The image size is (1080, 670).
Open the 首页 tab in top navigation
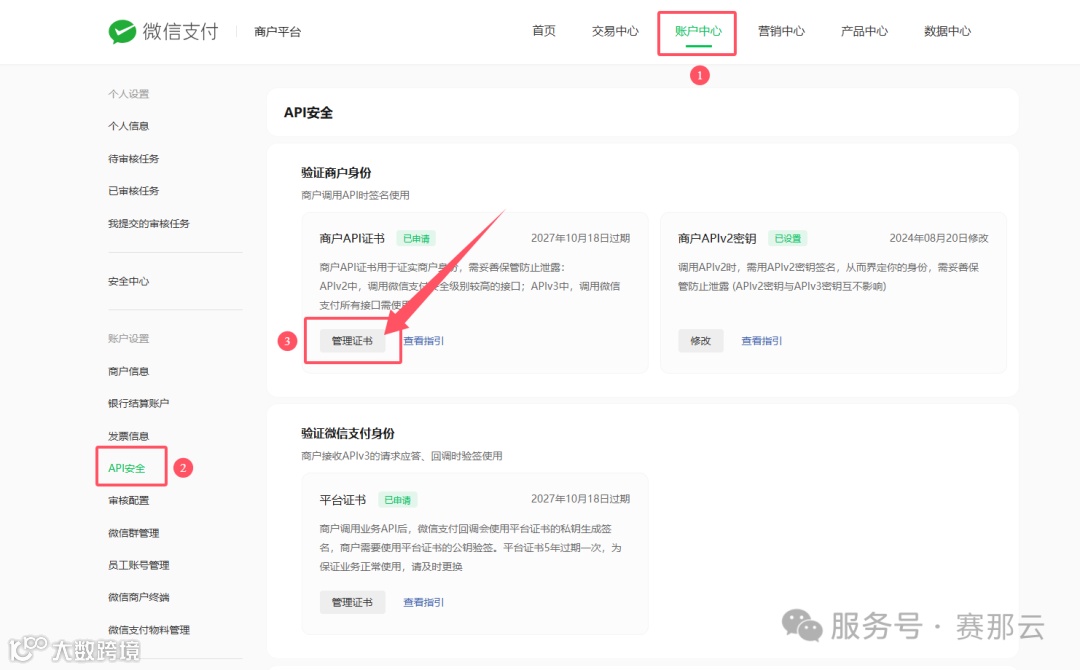tap(543, 31)
